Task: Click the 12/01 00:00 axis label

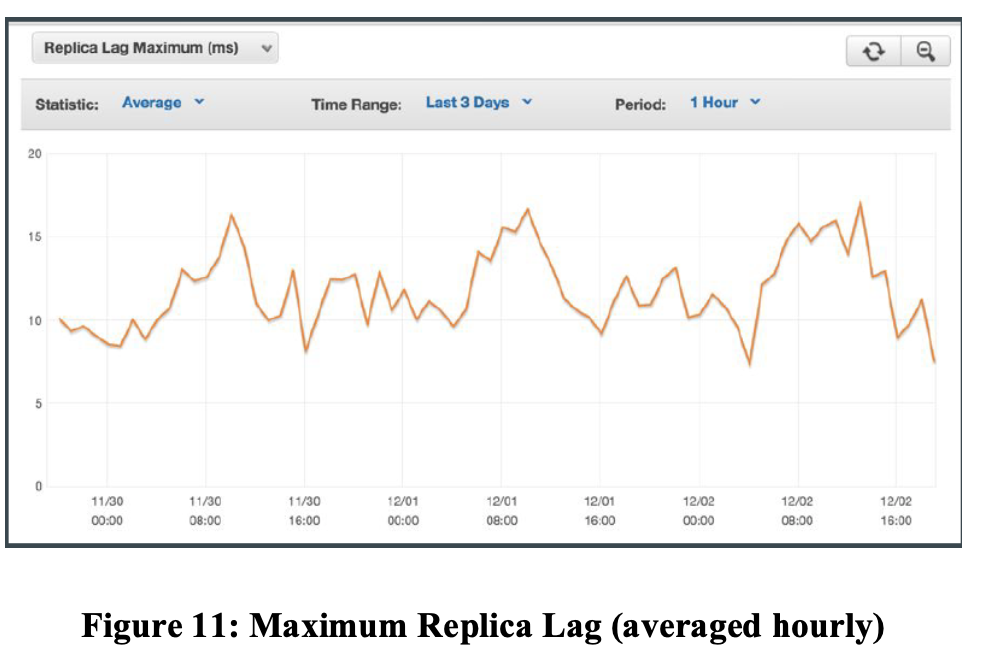Action: point(403,511)
